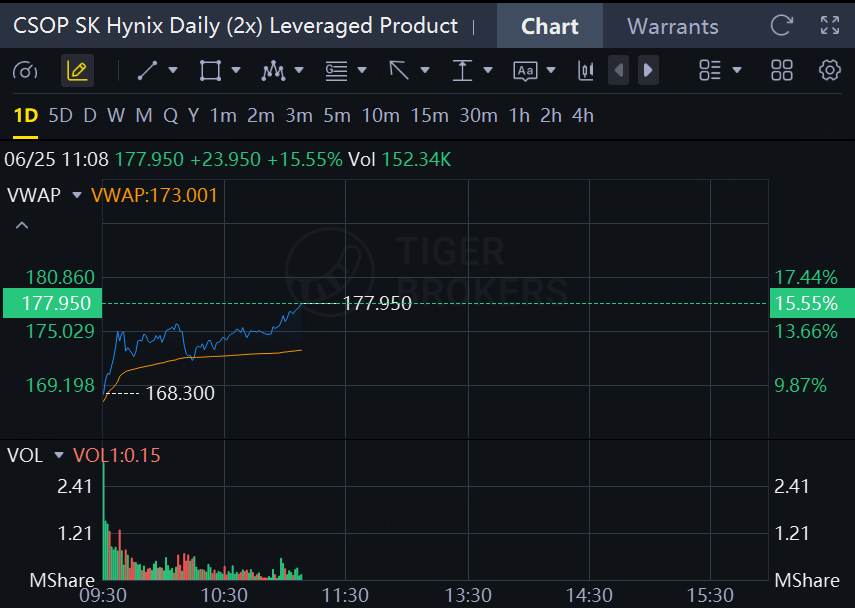Click the list layout icon
Screen dimensions: 855x608
[x=710, y=70]
